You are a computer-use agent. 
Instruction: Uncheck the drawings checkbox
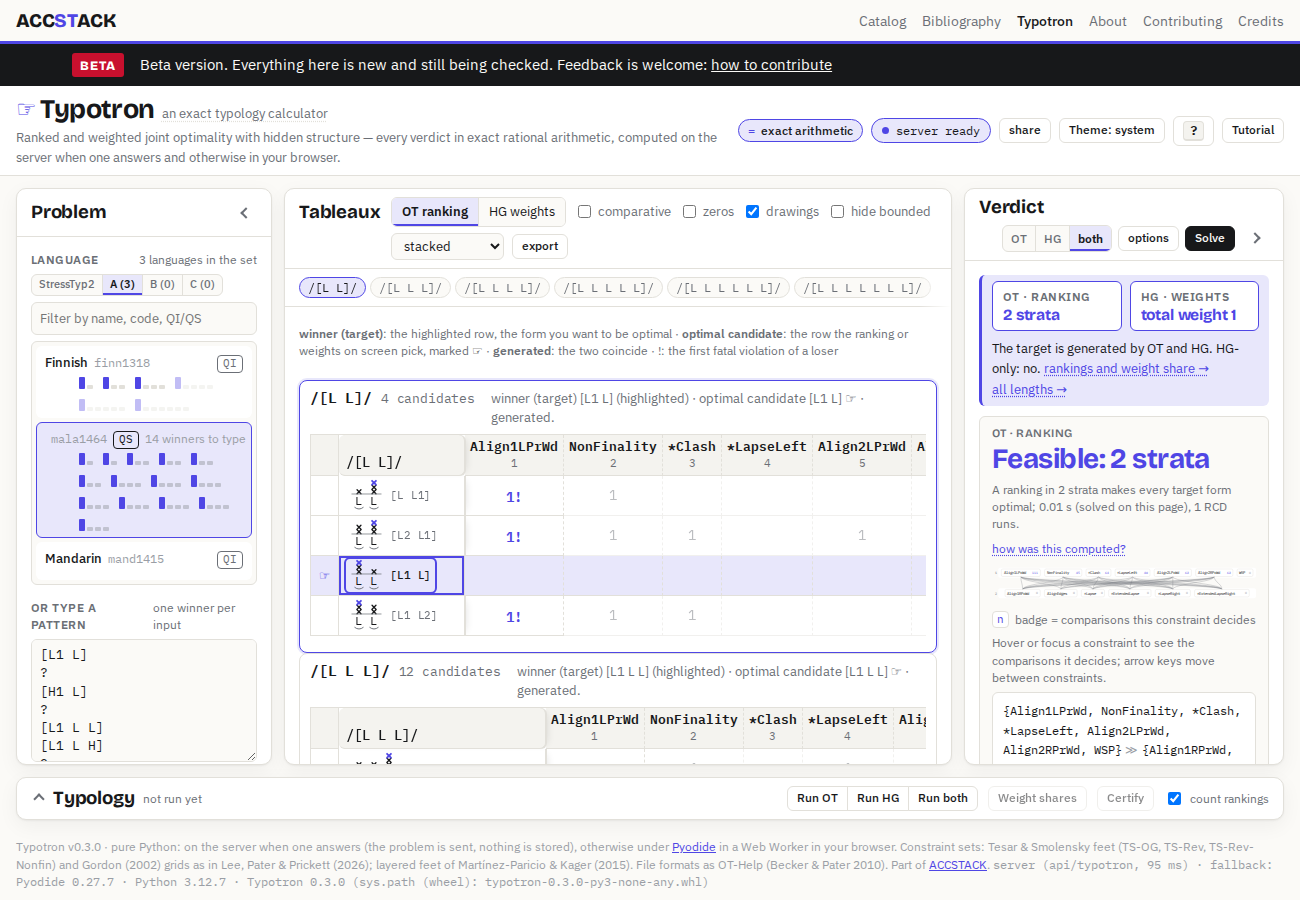tap(753, 212)
